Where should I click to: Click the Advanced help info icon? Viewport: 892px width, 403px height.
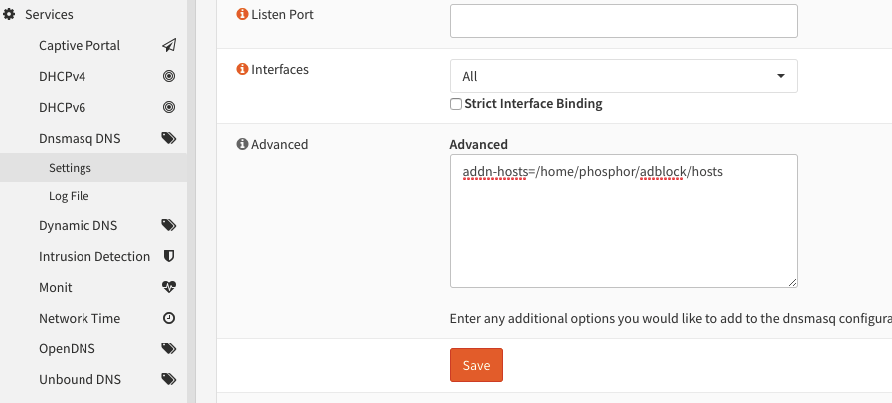[x=242, y=144]
